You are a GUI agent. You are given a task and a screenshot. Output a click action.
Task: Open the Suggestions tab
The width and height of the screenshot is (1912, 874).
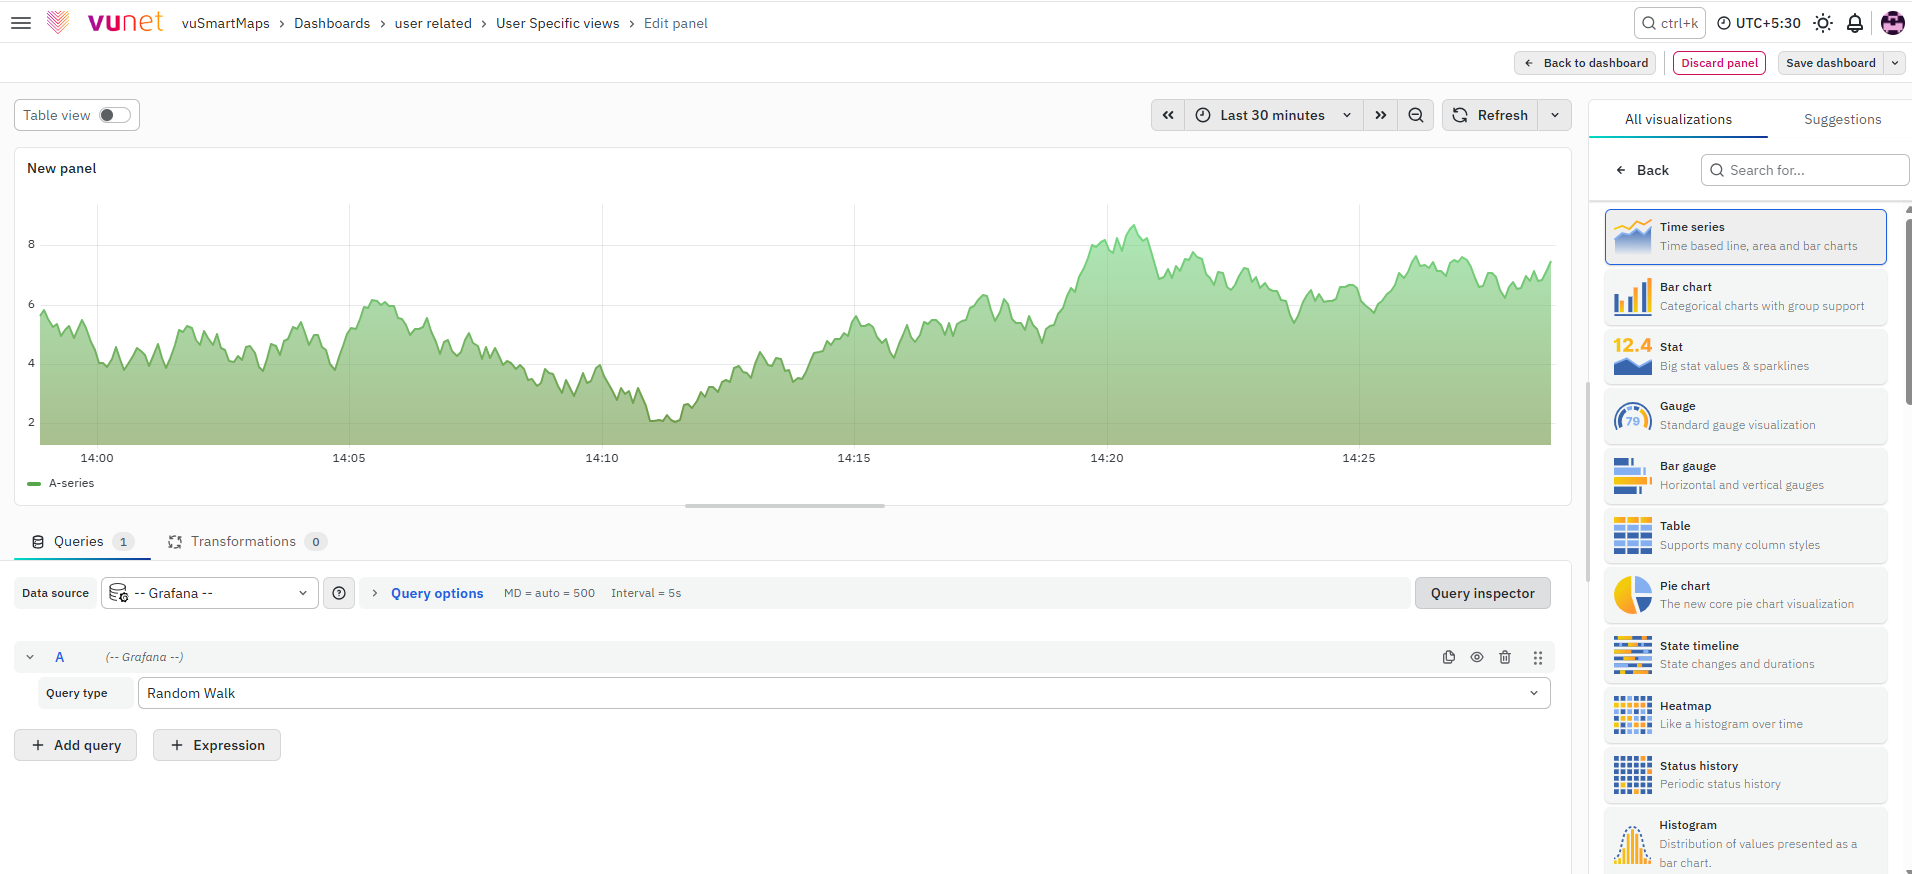(1842, 119)
